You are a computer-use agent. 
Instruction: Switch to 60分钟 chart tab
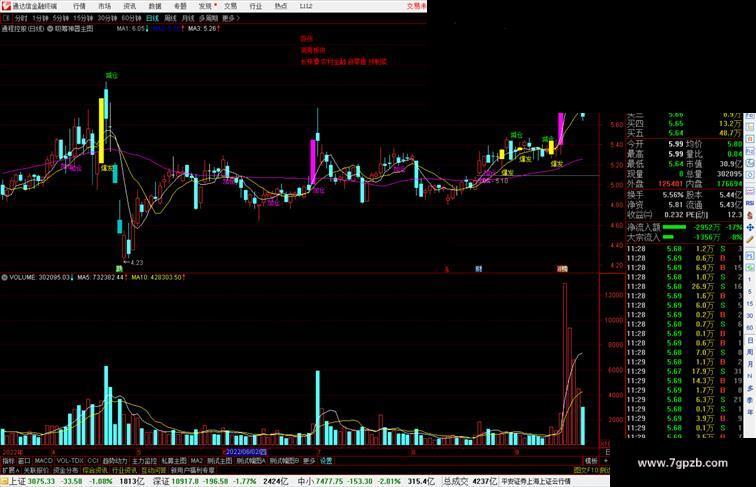131,18
